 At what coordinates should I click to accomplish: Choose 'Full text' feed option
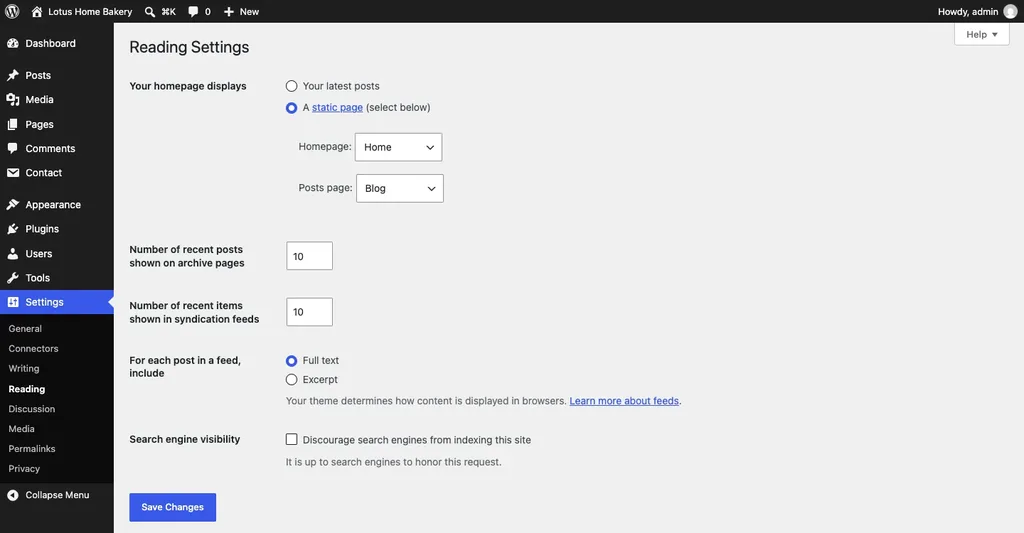tap(291, 361)
